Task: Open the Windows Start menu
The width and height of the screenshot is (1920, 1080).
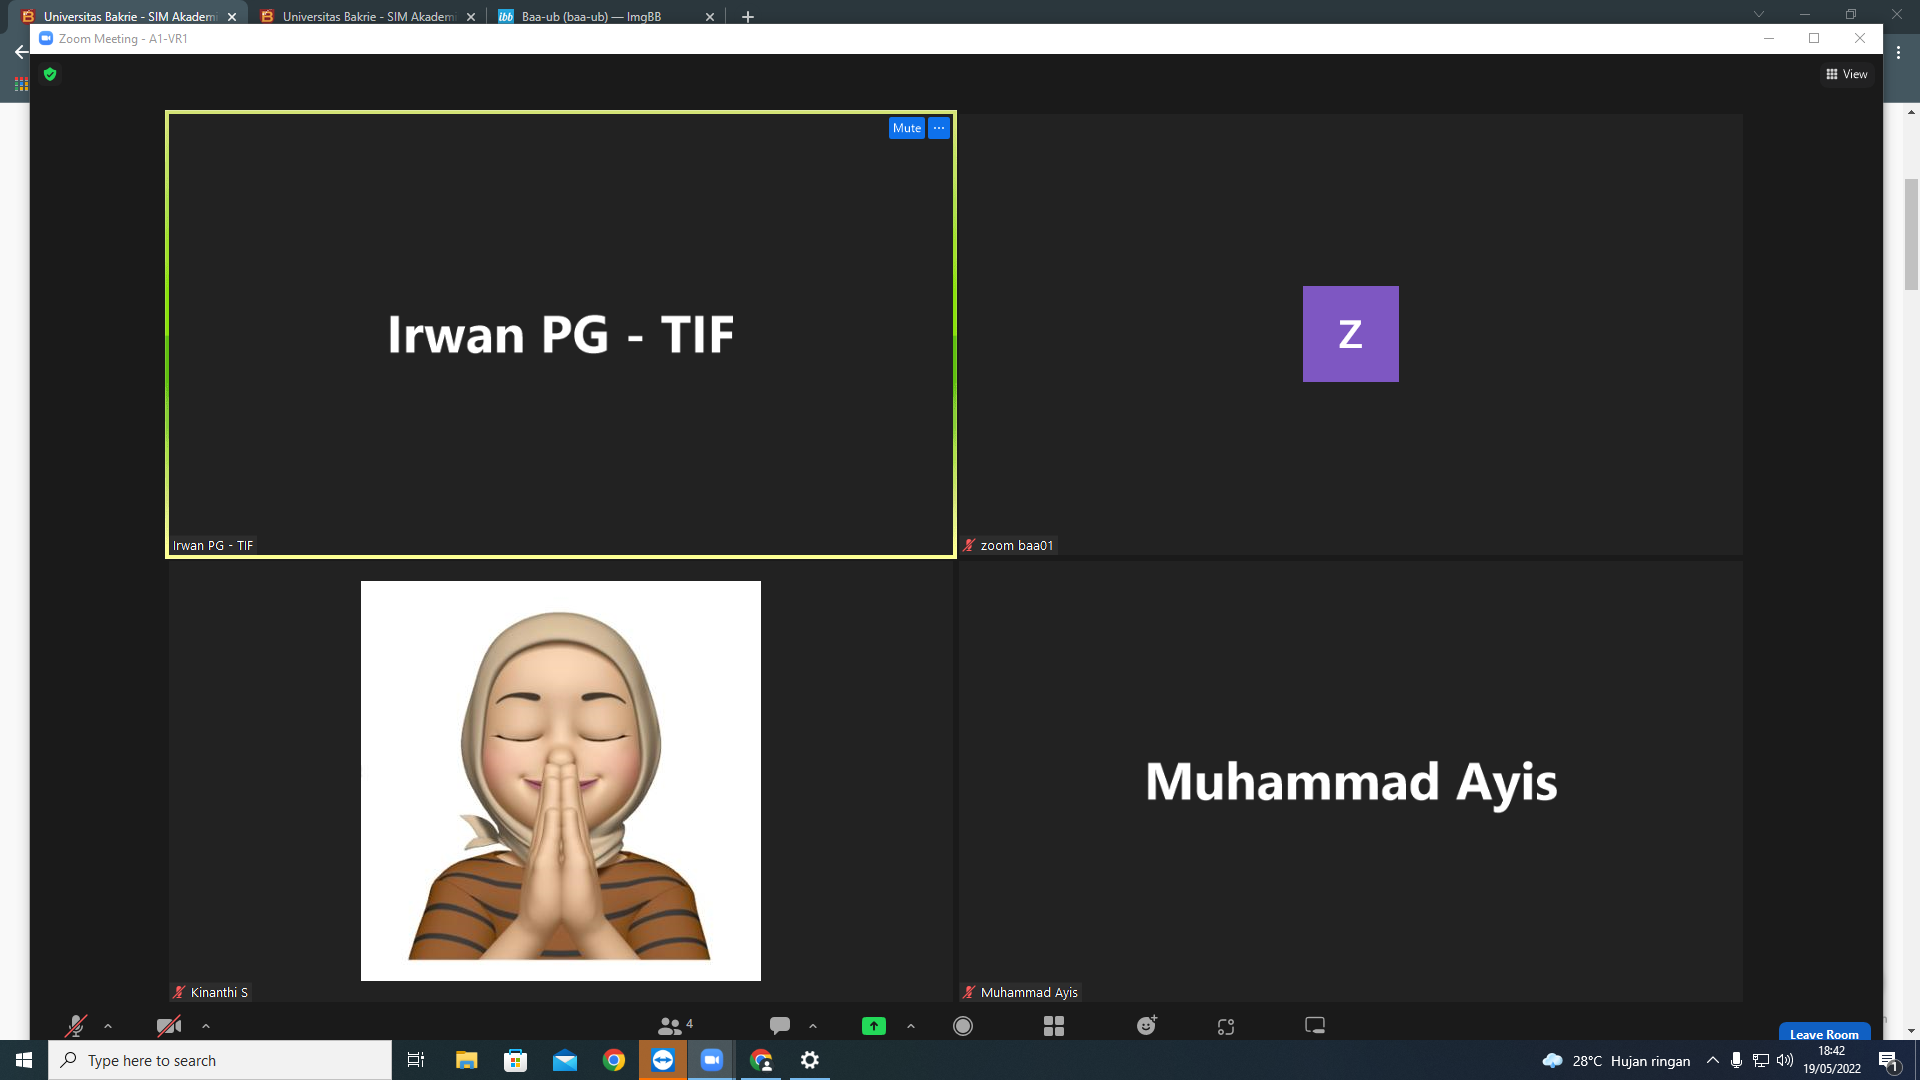Action: tap(24, 1060)
